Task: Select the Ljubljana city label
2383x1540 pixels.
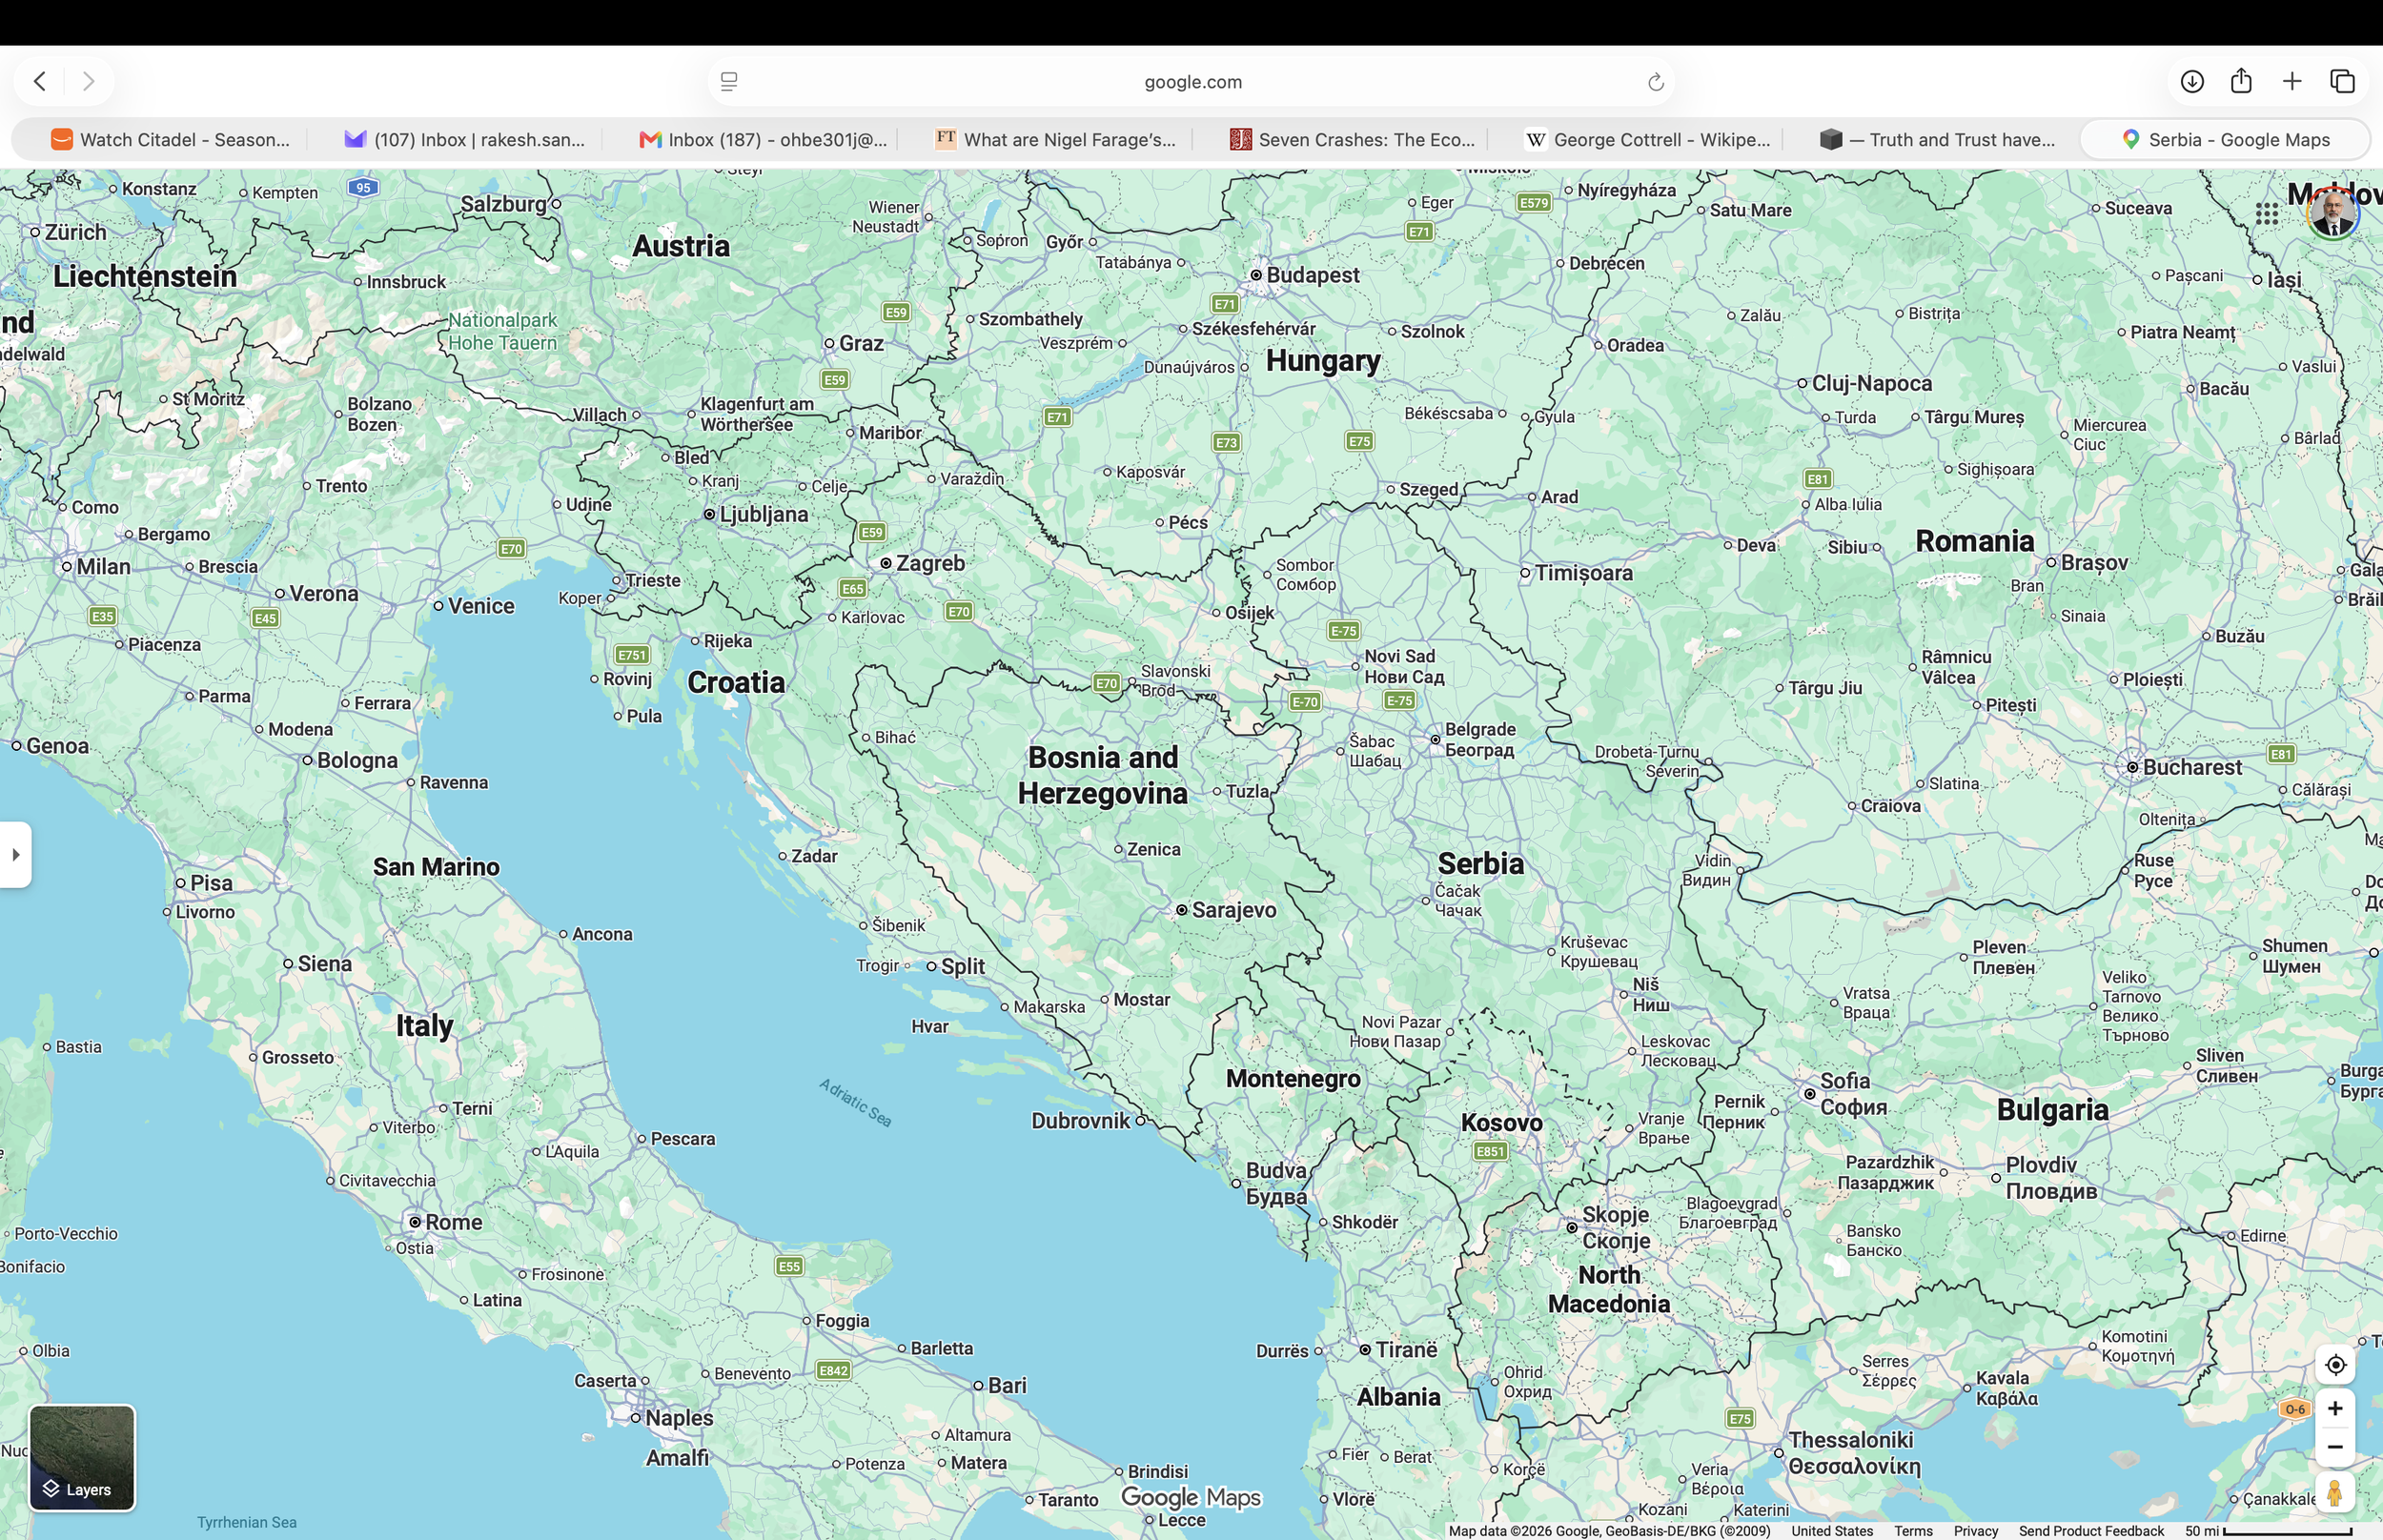Action: pyautogui.click(x=764, y=514)
